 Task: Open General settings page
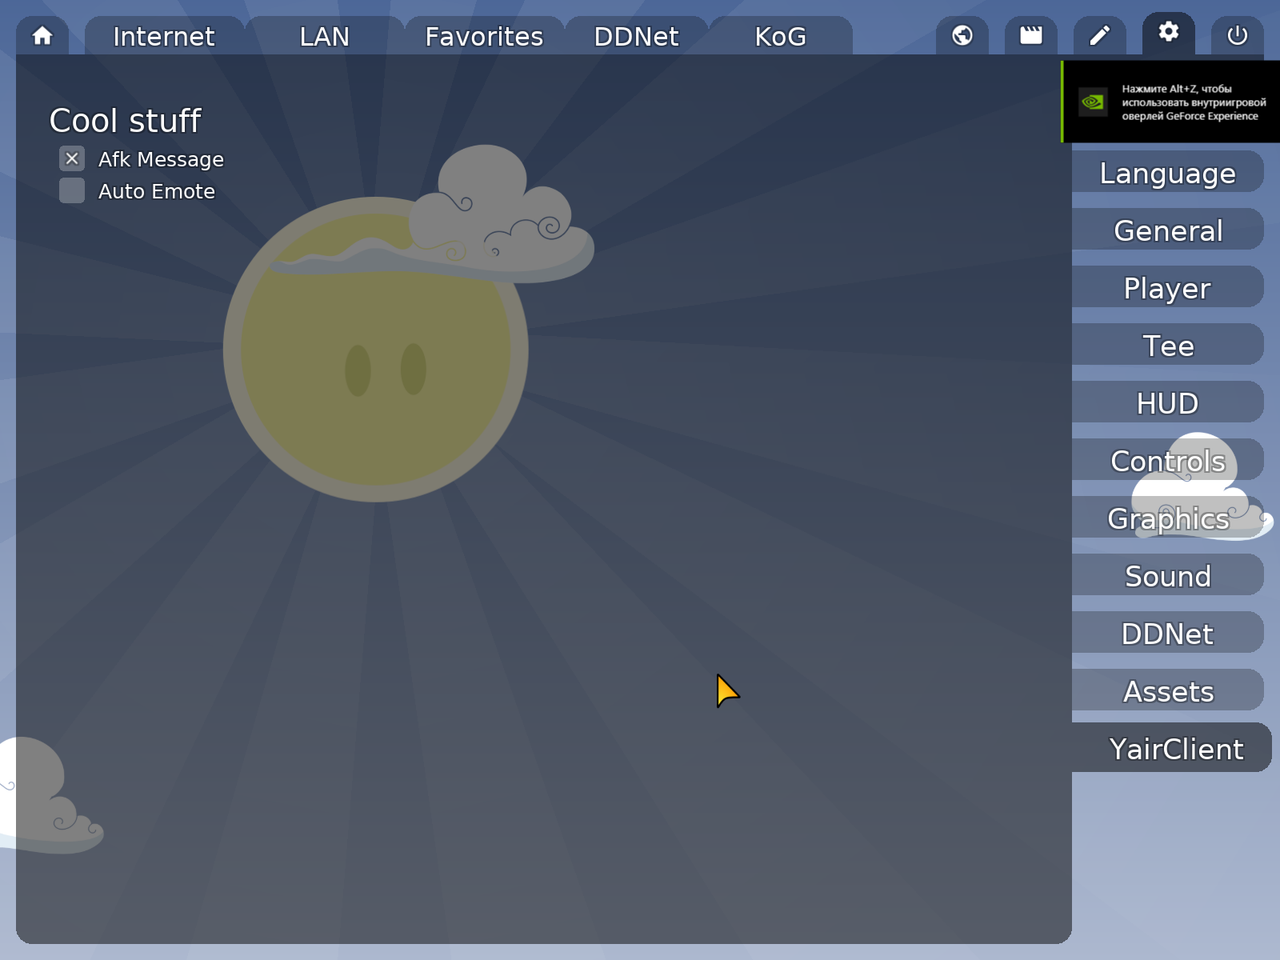point(1168,231)
